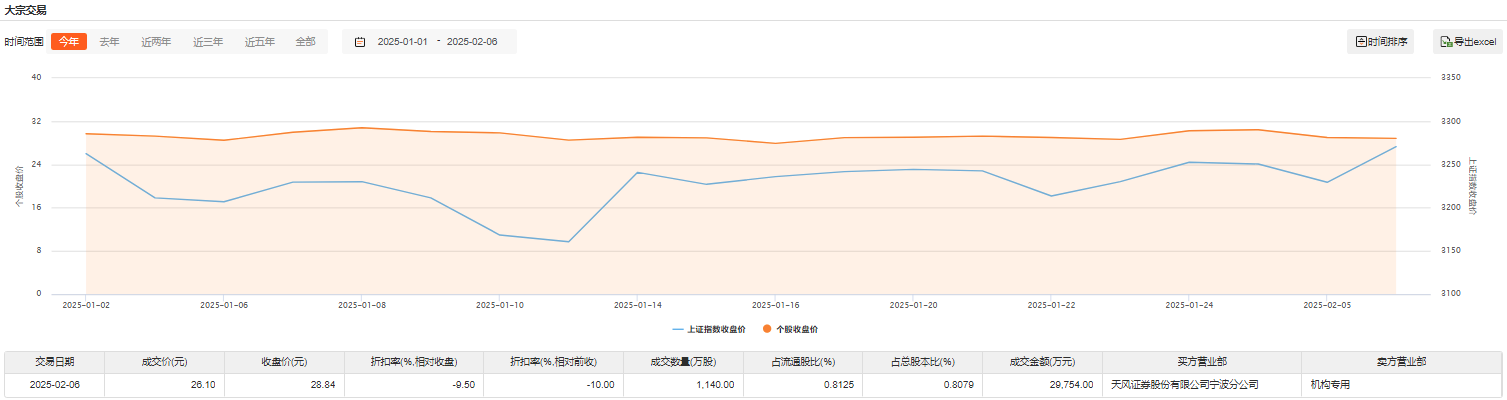Click the 导出excel file icon
The image size is (1507, 400).
coord(1446,42)
